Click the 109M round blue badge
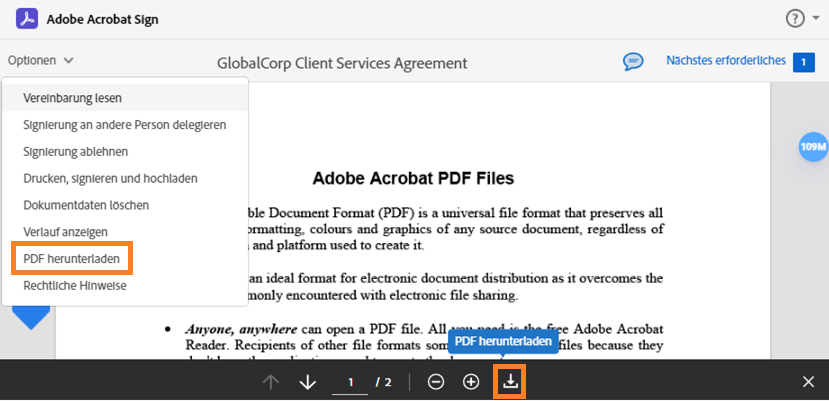The image size is (829, 401). pos(813,147)
